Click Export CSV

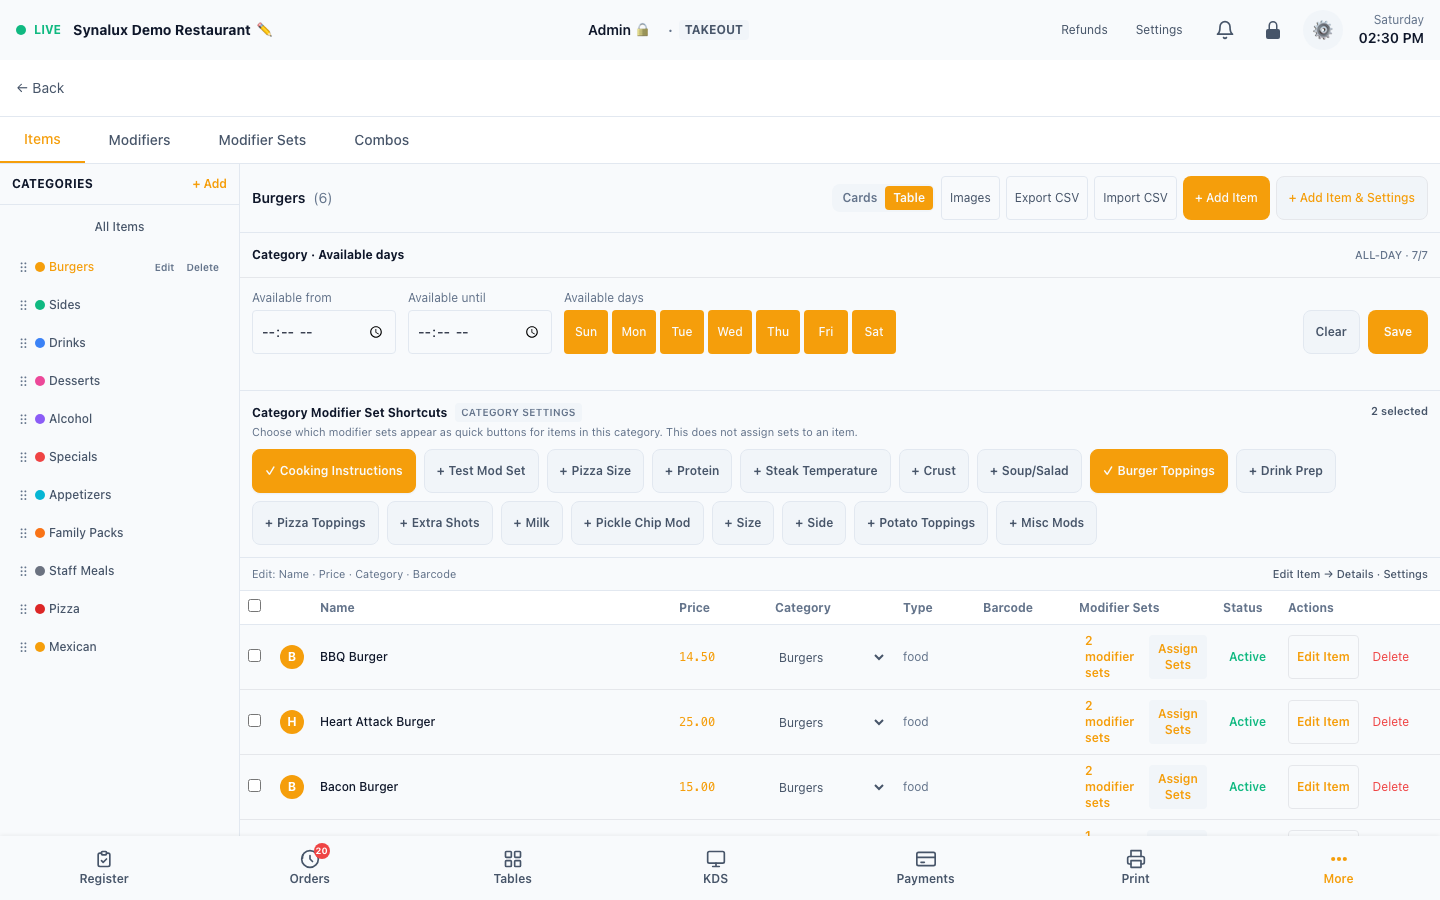tap(1047, 198)
